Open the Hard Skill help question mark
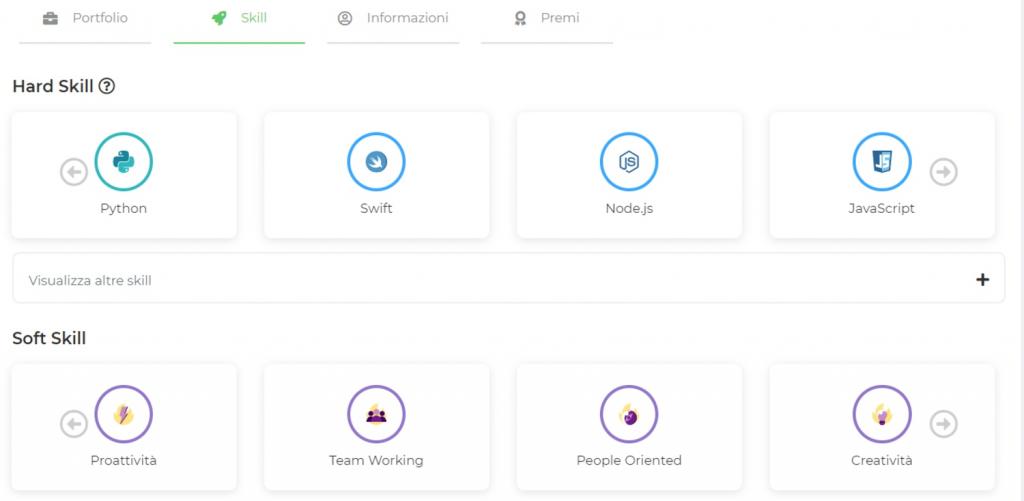Screen dimensions: 1024x501 click(x=106, y=86)
